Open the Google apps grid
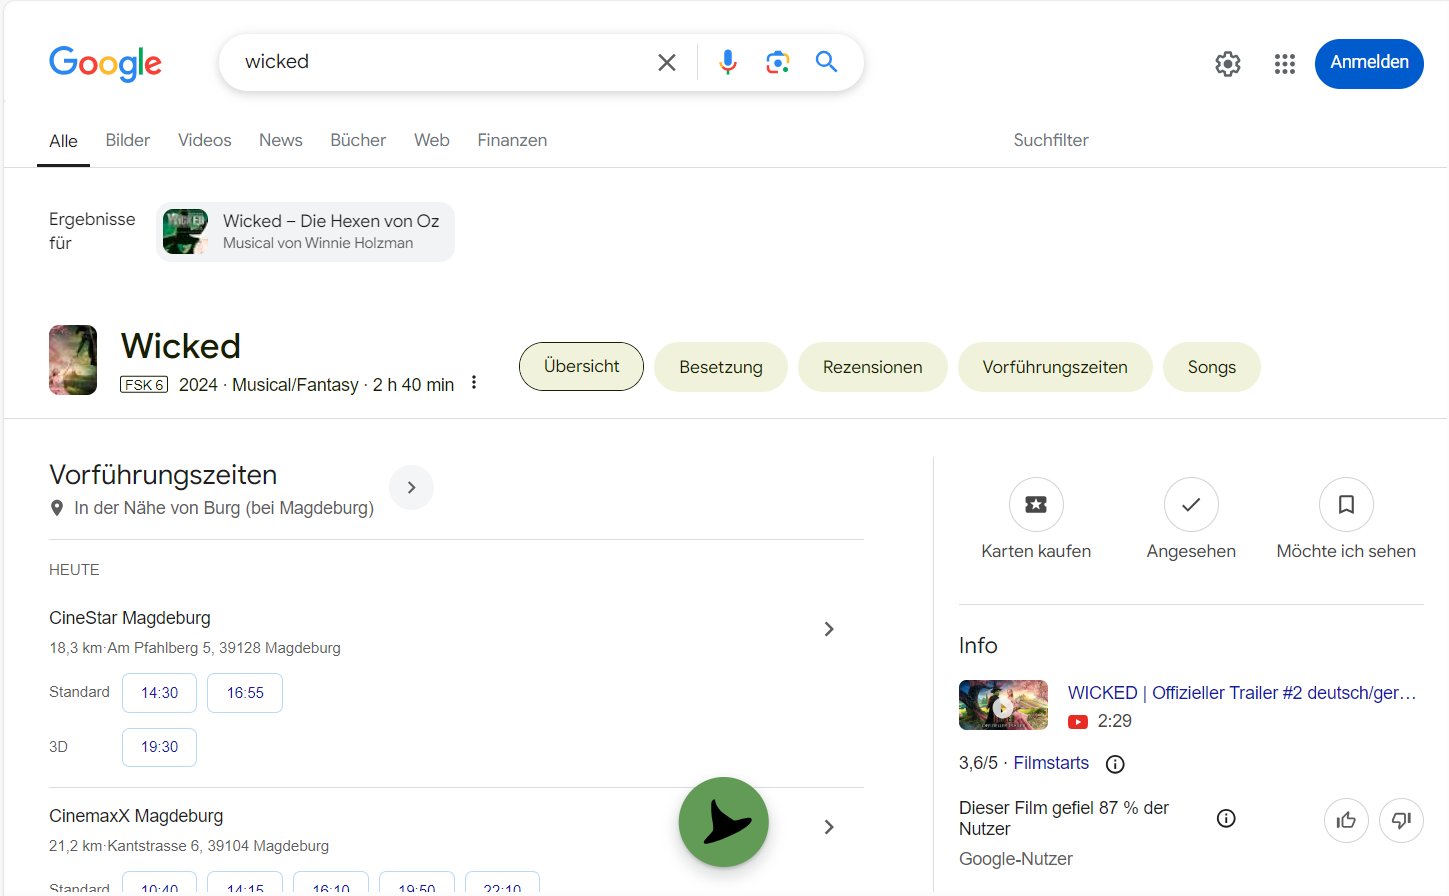 (1285, 64)
